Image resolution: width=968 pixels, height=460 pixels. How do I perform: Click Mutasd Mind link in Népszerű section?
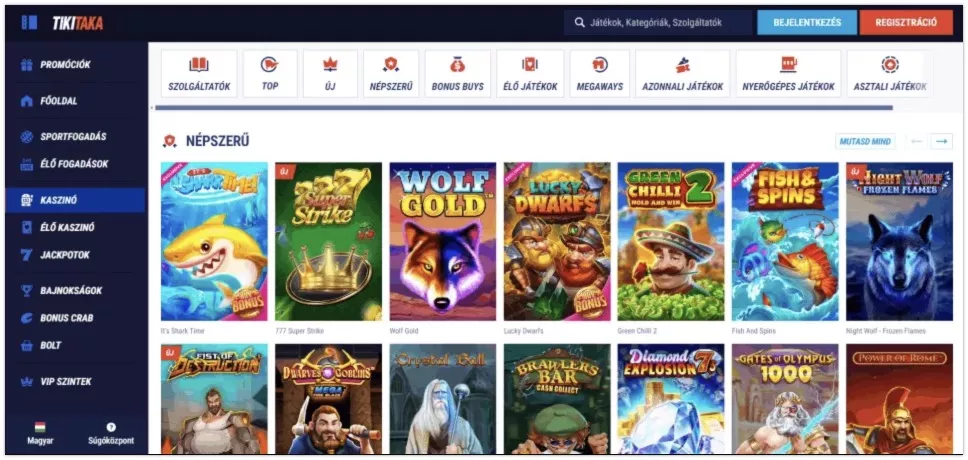(865, 141)
